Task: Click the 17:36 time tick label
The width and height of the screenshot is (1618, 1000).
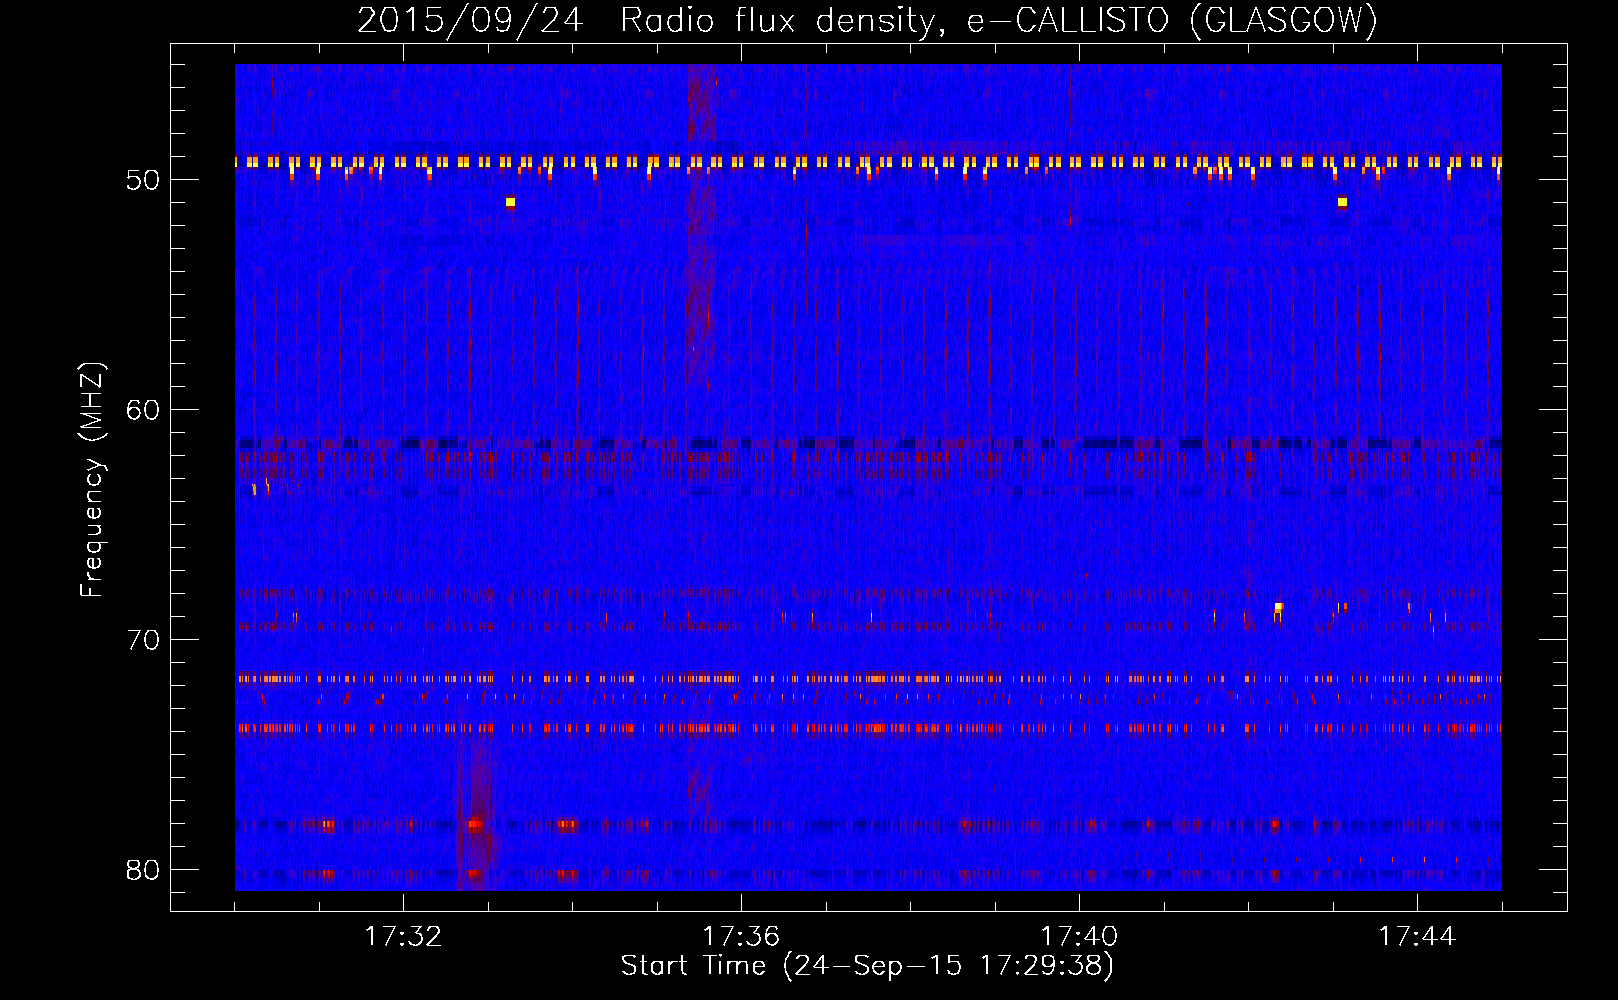Action: (741, 937)
